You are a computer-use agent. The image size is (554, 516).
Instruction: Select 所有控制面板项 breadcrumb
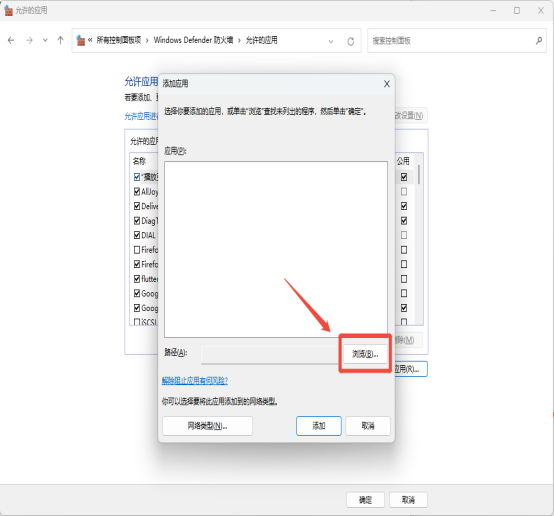tap(119, 40)
